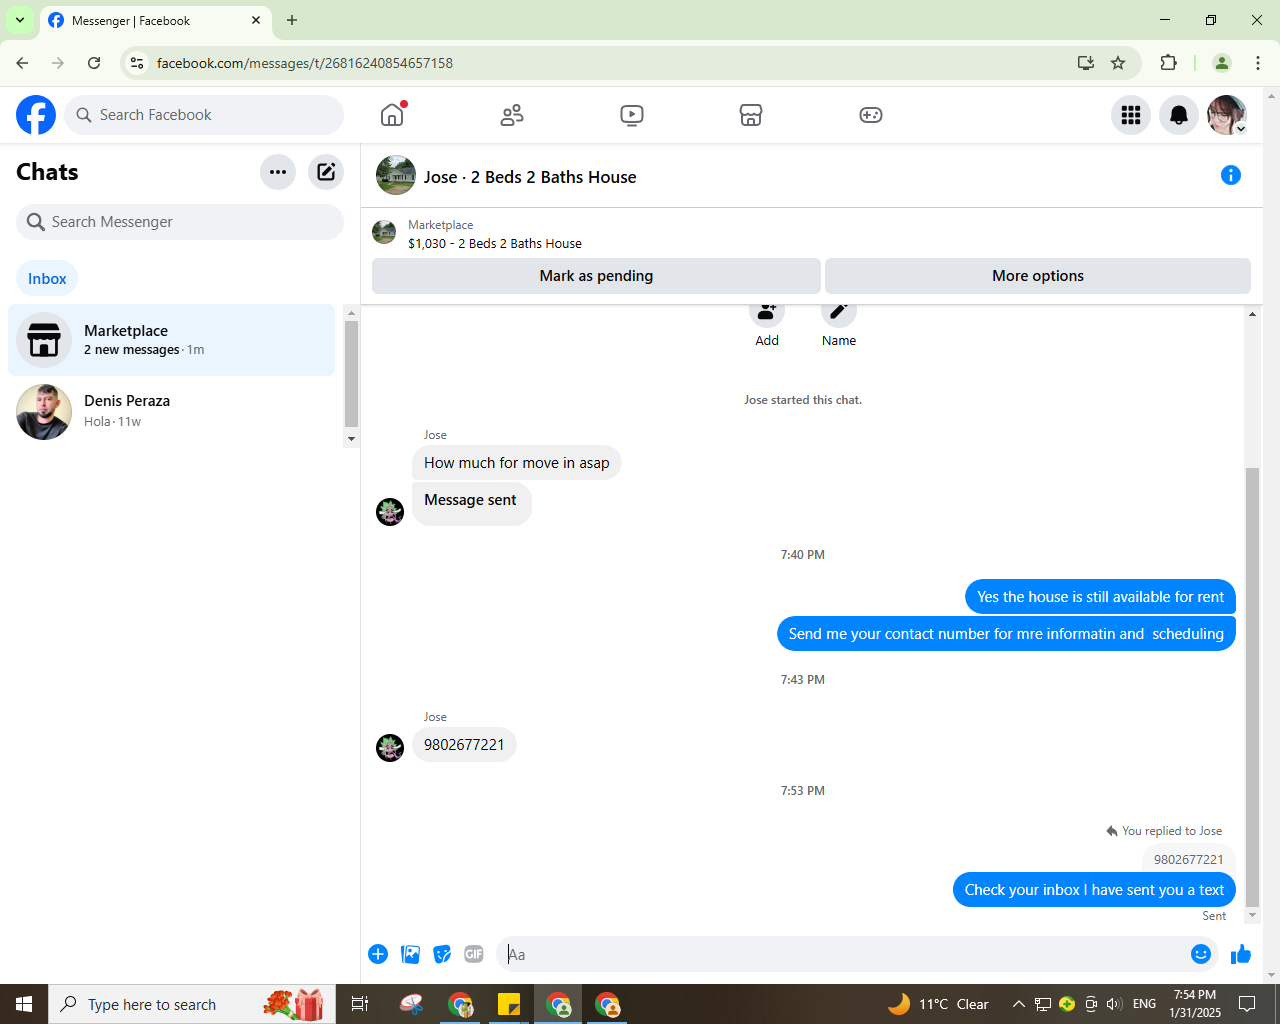Click the More options button
Viewport: 1280px width, 1024px height.
pyautogui.click(x=1038, y=276)
